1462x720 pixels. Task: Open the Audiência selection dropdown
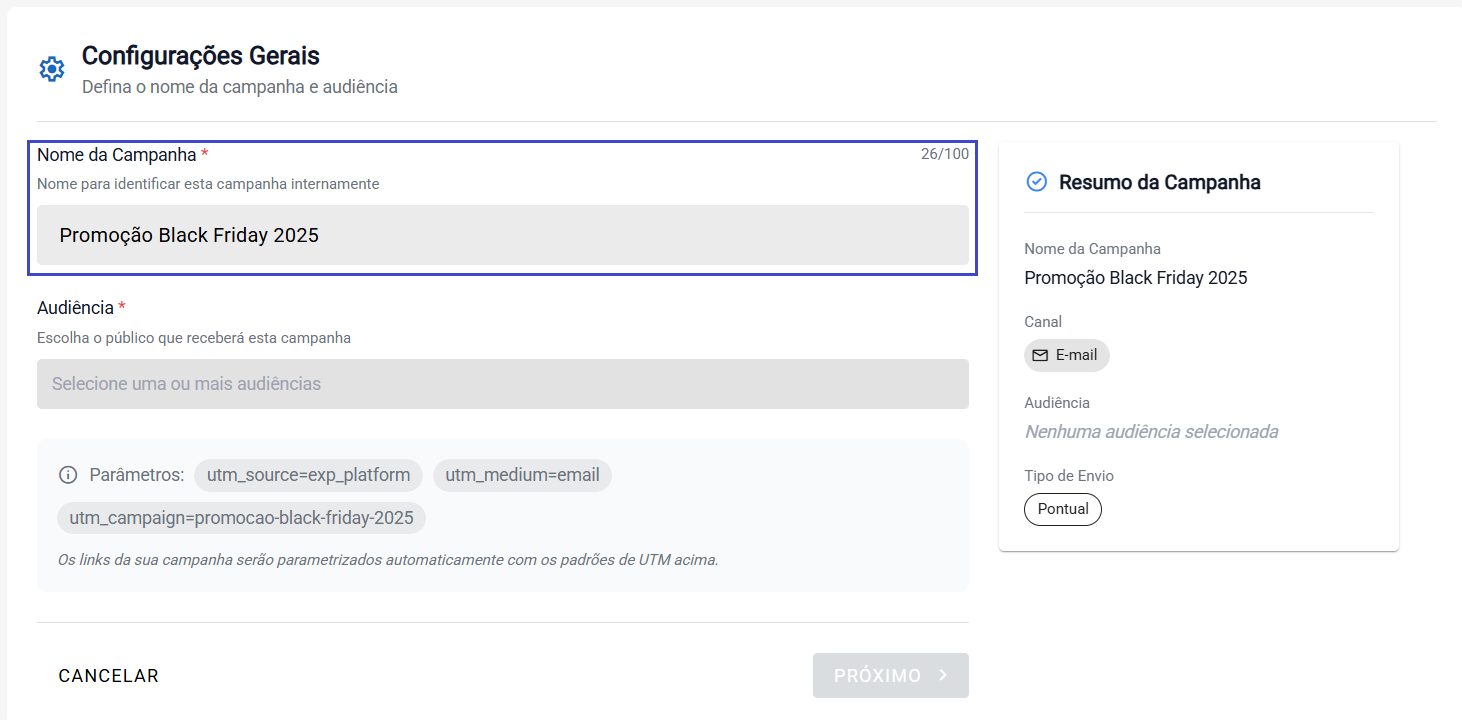point(502,384)
